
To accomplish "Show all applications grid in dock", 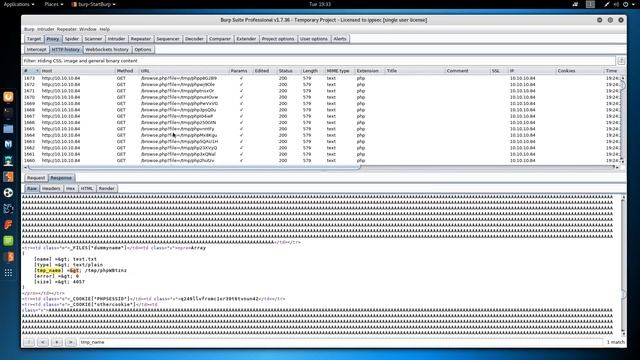I will point(8,273).
